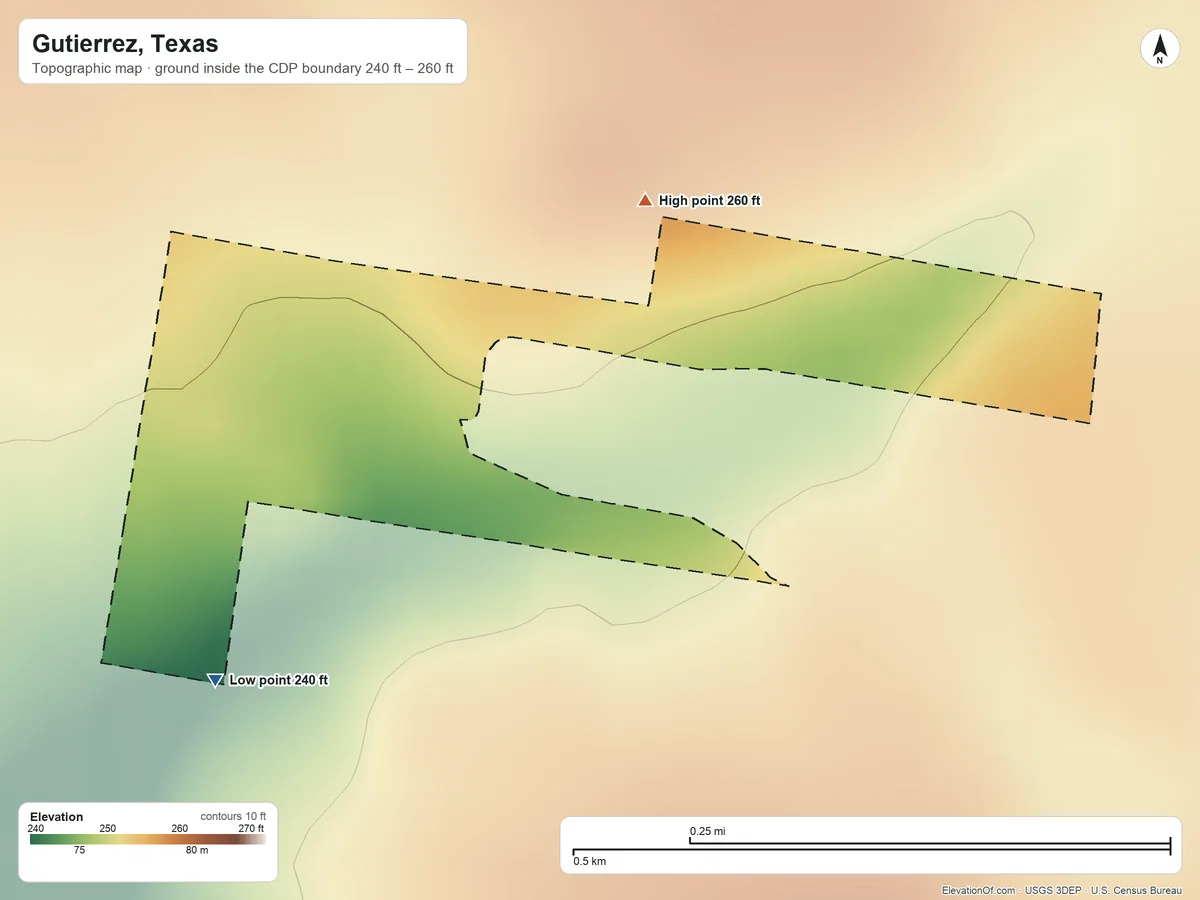Click the "75" metric legend value

point(80,850)
